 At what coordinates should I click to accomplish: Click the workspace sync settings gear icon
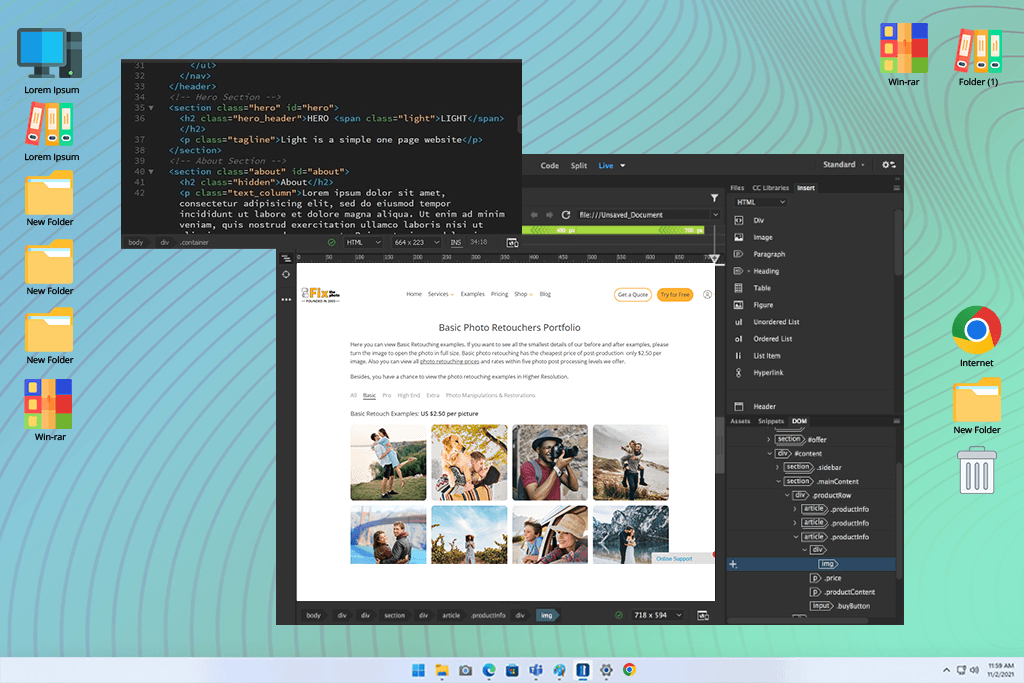pyautogui.click(x=888, y=165)
